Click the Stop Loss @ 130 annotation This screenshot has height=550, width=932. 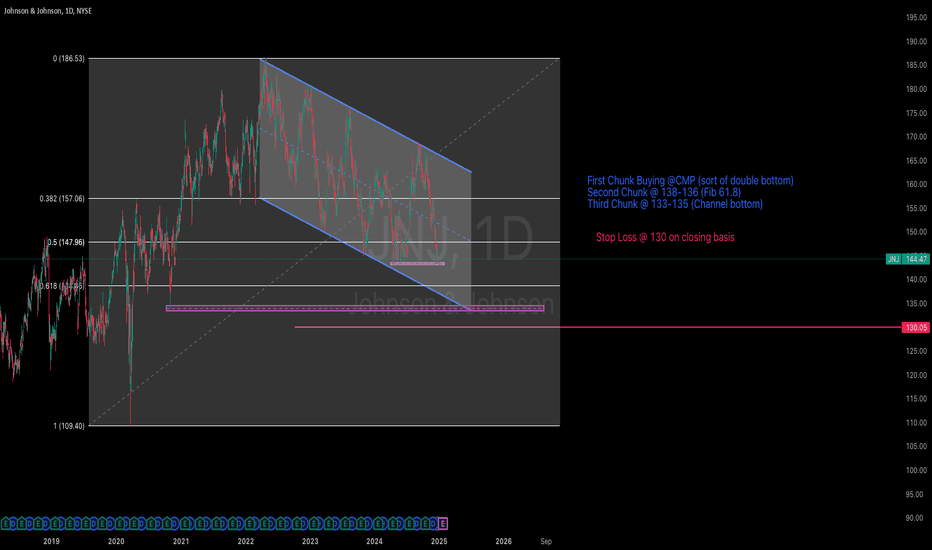click(665, 237)
